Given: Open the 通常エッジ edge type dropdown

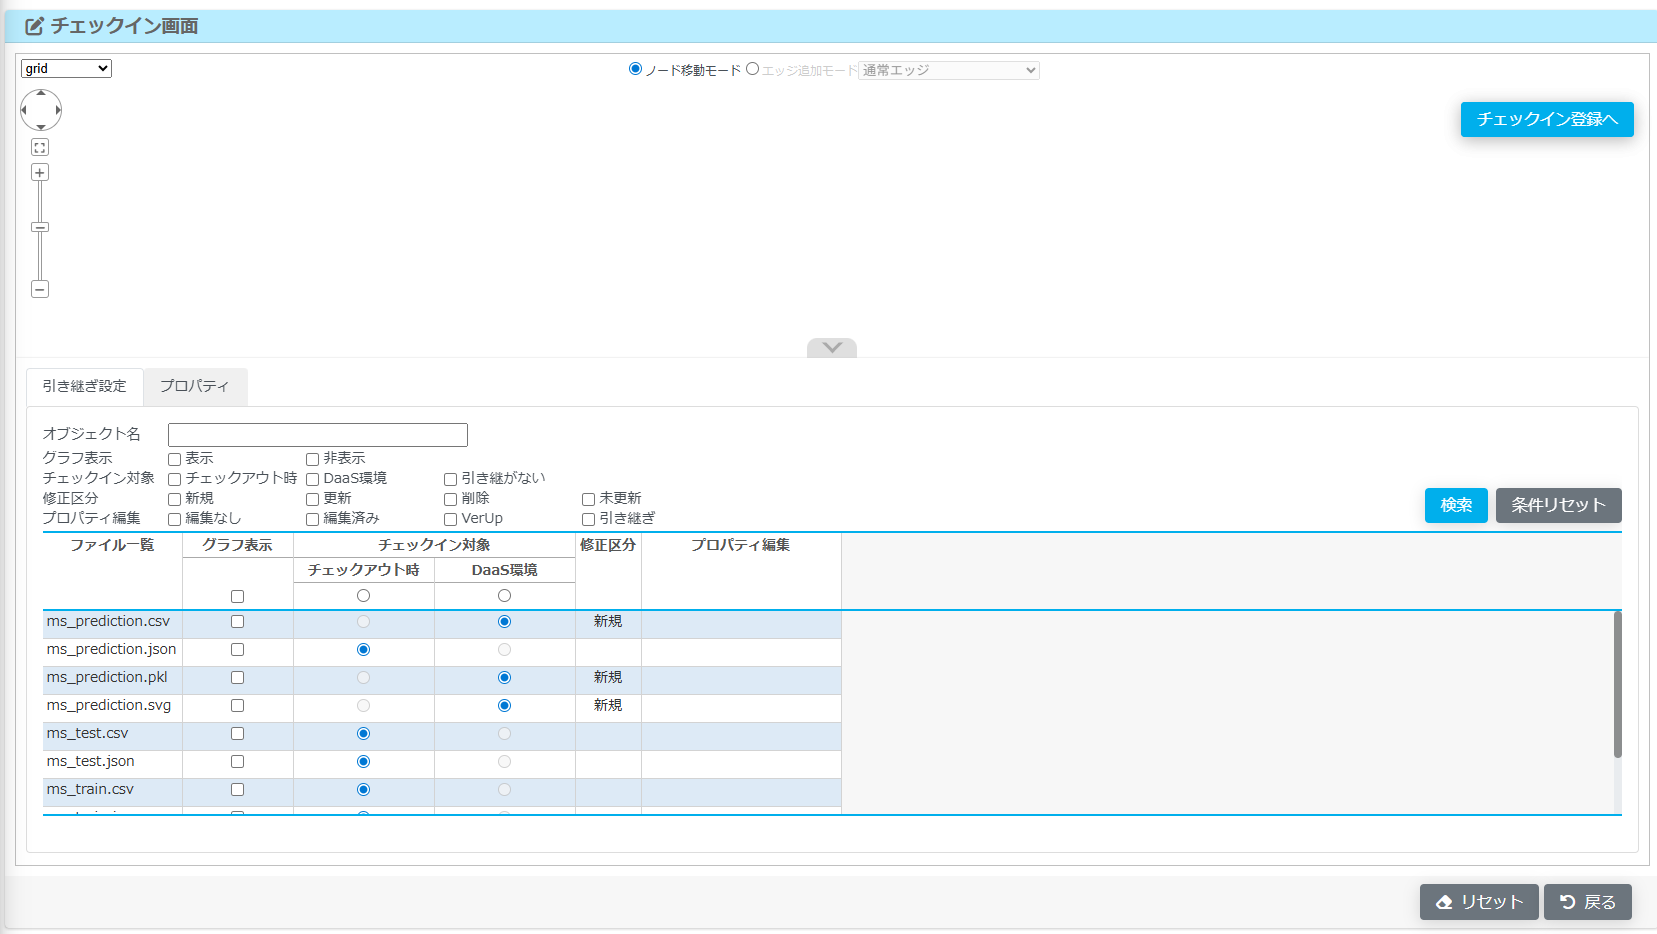Looking at the screenshot, I should tap(948, 70).
